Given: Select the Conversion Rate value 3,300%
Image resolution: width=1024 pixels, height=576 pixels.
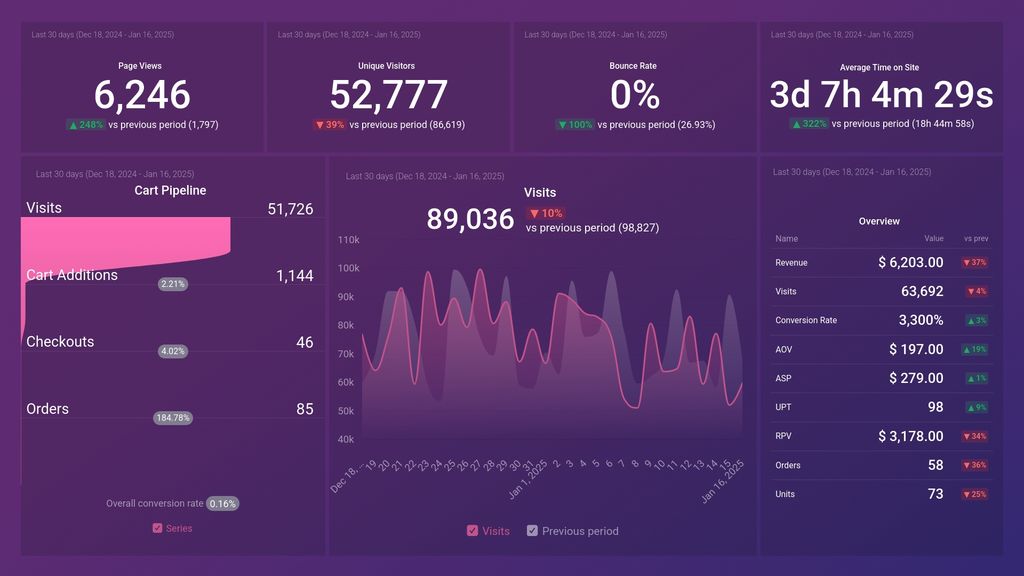Looking at the screenshot, I should [x=921, y=321].
